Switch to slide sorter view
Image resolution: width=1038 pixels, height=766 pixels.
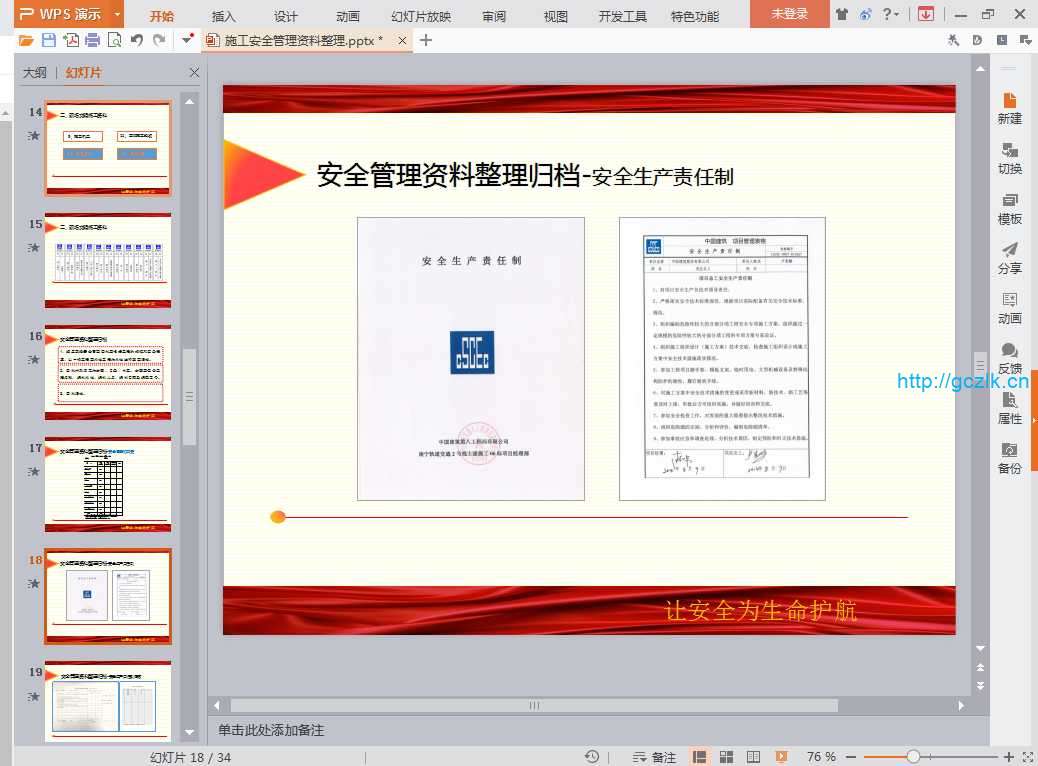tap(726, 757)
